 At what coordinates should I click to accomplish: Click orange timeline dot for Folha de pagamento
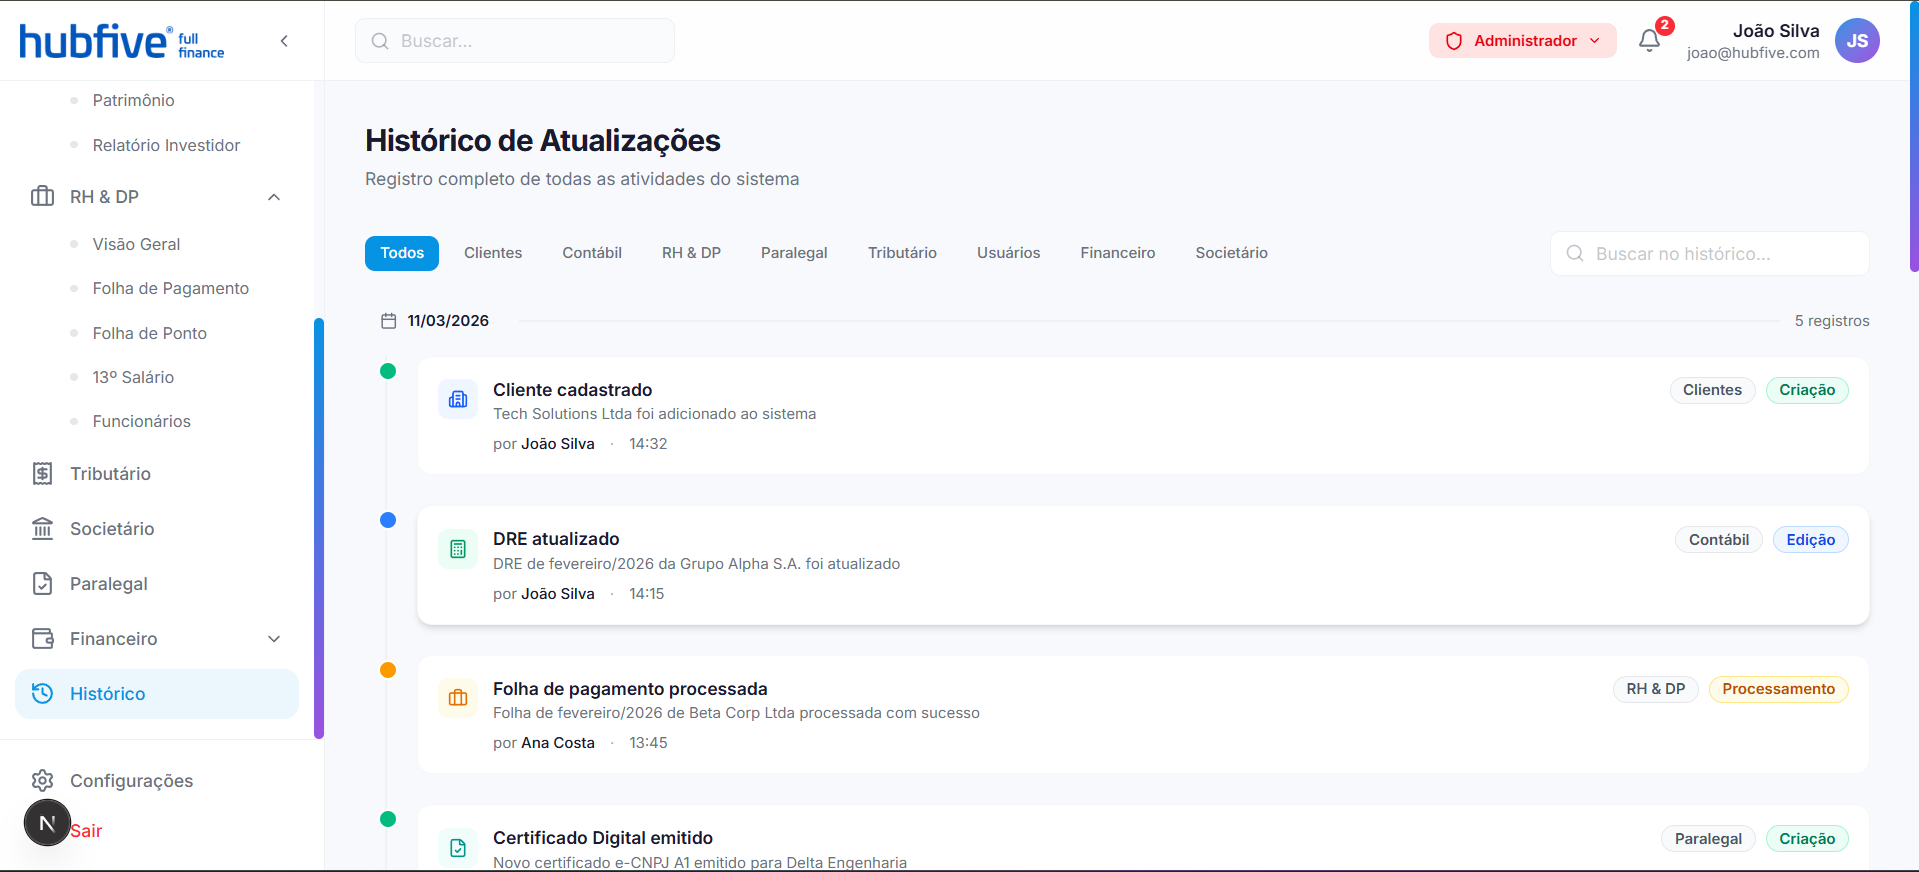click(388, 670)
